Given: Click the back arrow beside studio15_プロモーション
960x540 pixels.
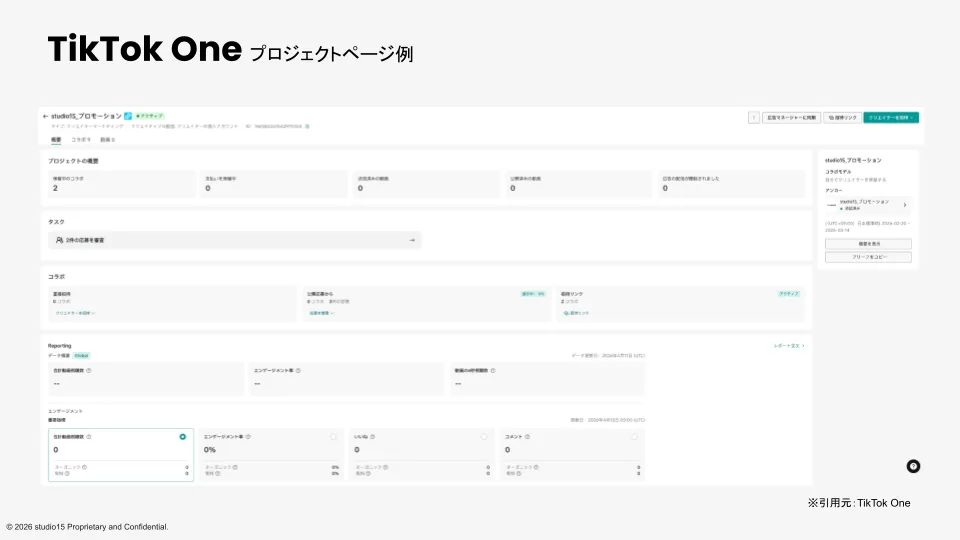Looking at the screenshot, I should 46,116.
